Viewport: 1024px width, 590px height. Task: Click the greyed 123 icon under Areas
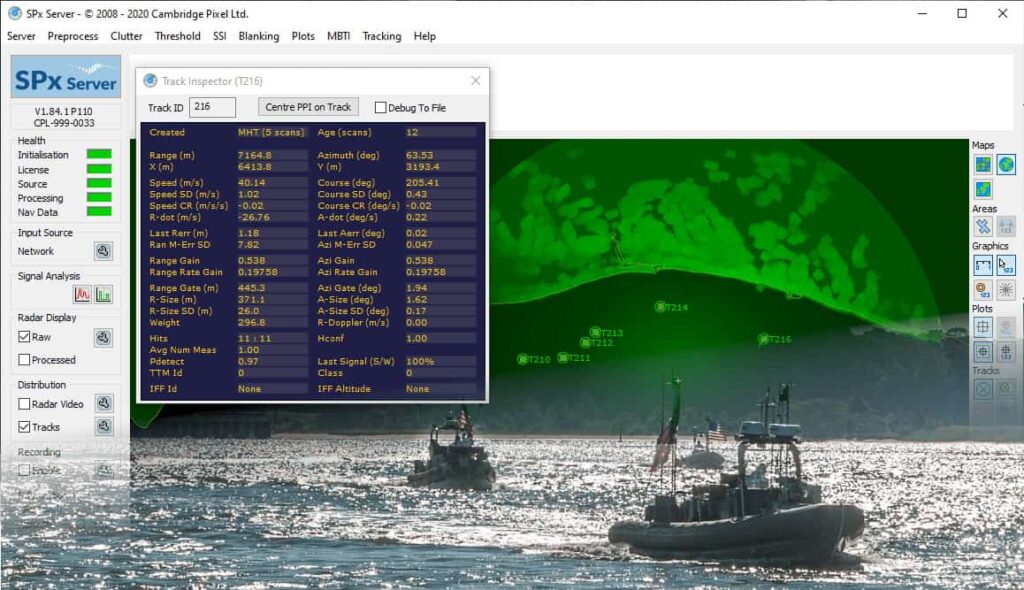pyautogui.click(x=1006, y=227)
